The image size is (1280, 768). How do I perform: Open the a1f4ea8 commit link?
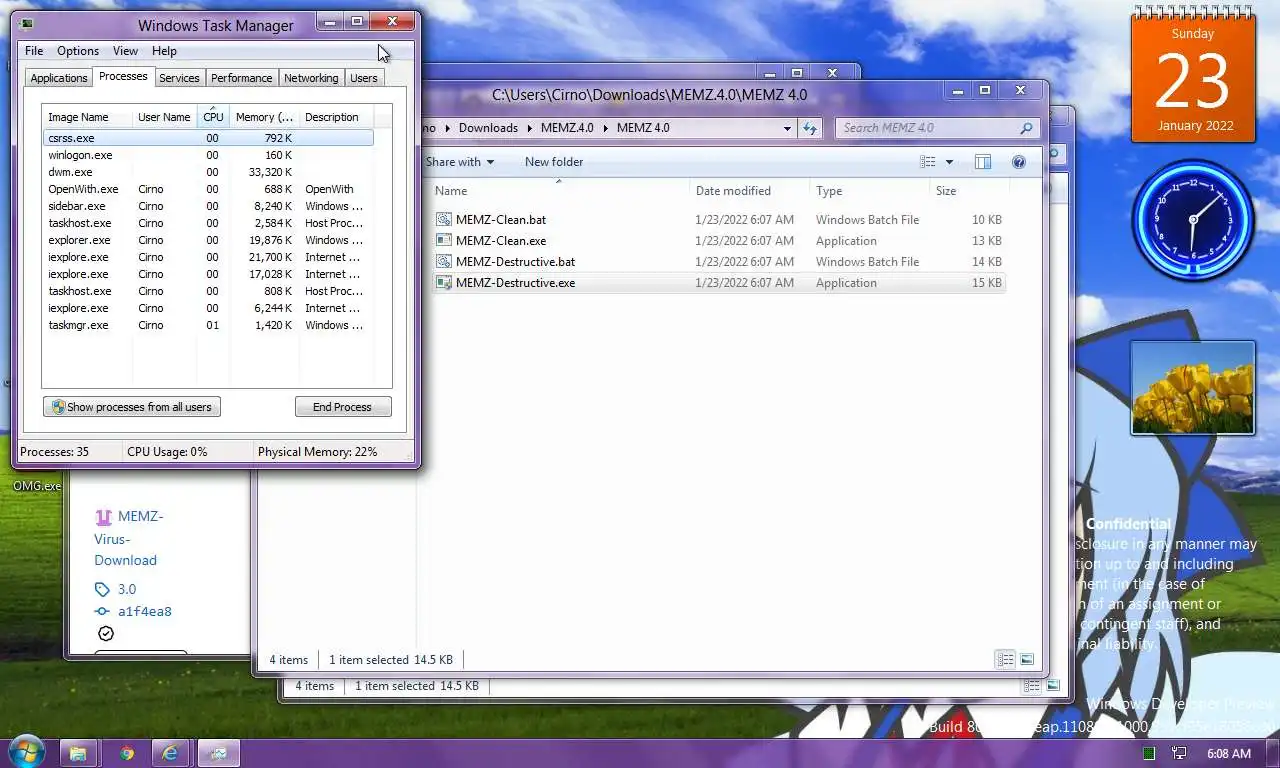145,611
